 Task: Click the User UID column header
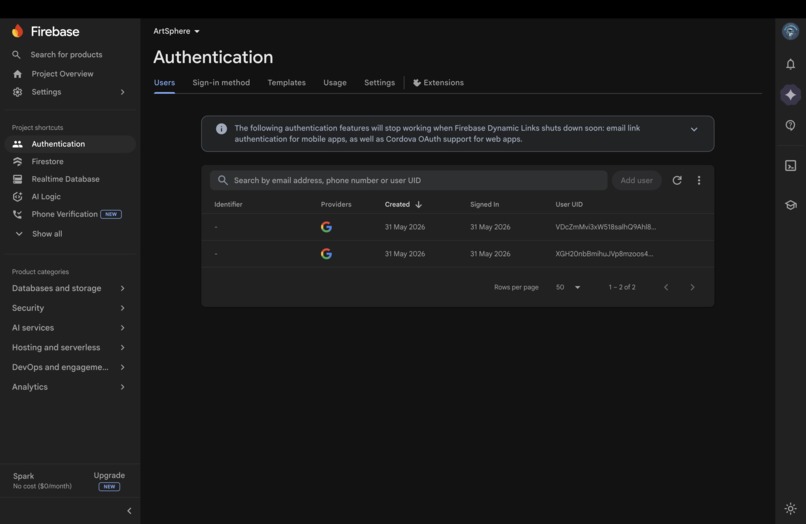(569, 205)
